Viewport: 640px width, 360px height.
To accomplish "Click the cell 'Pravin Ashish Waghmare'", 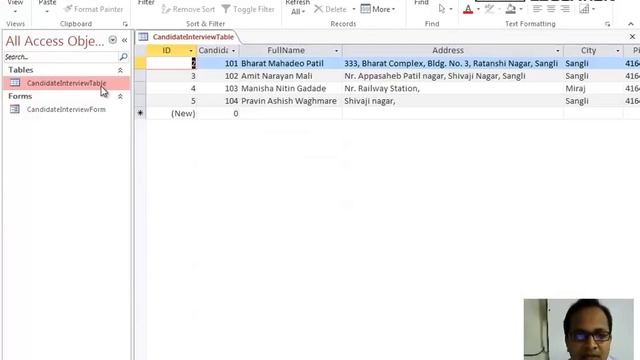I will (x=290, y=101).
